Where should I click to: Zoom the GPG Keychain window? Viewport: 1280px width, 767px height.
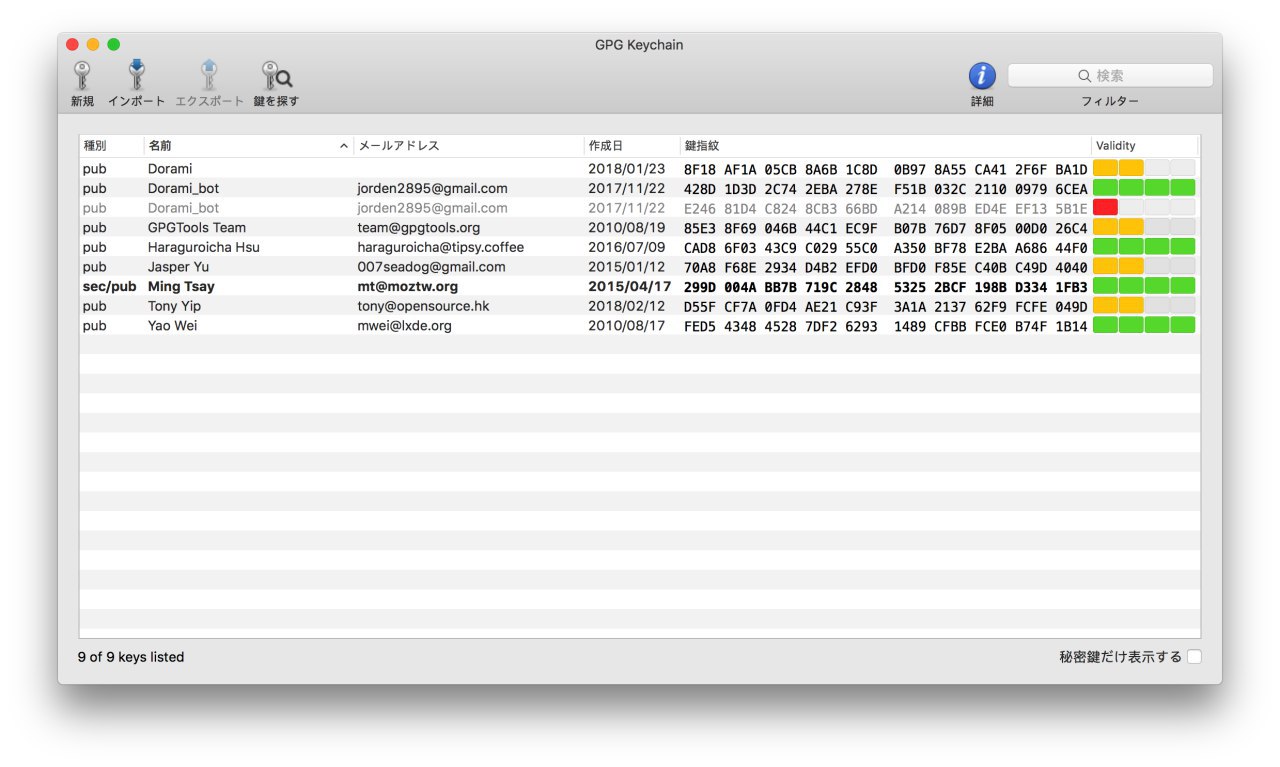click(113, 44)
